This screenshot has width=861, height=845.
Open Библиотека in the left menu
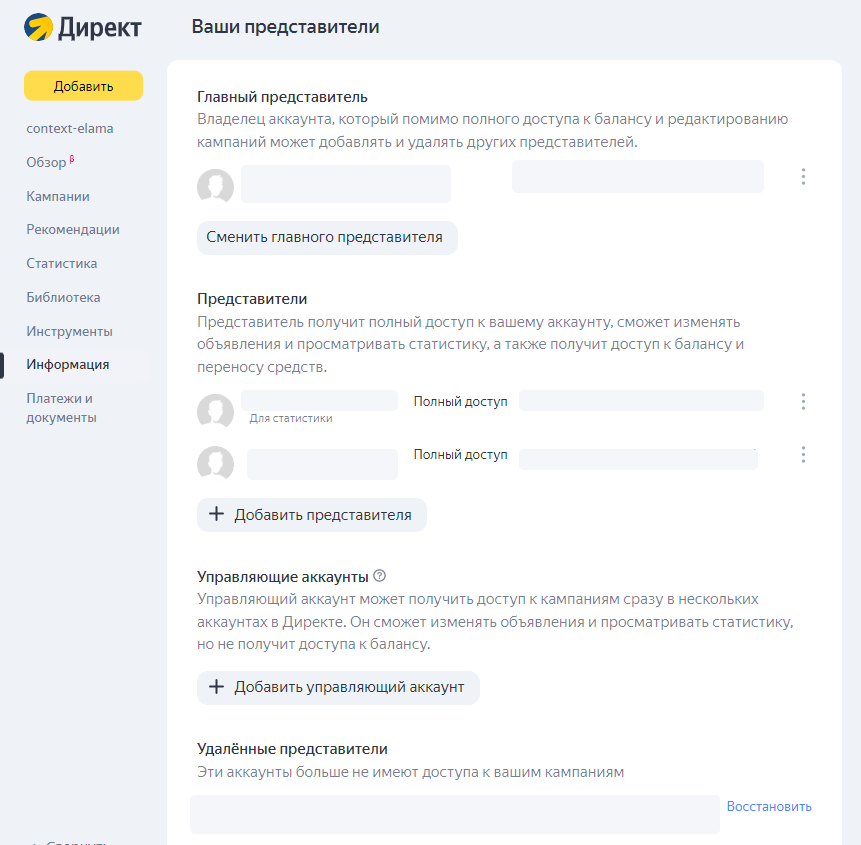tap(63, 298)
